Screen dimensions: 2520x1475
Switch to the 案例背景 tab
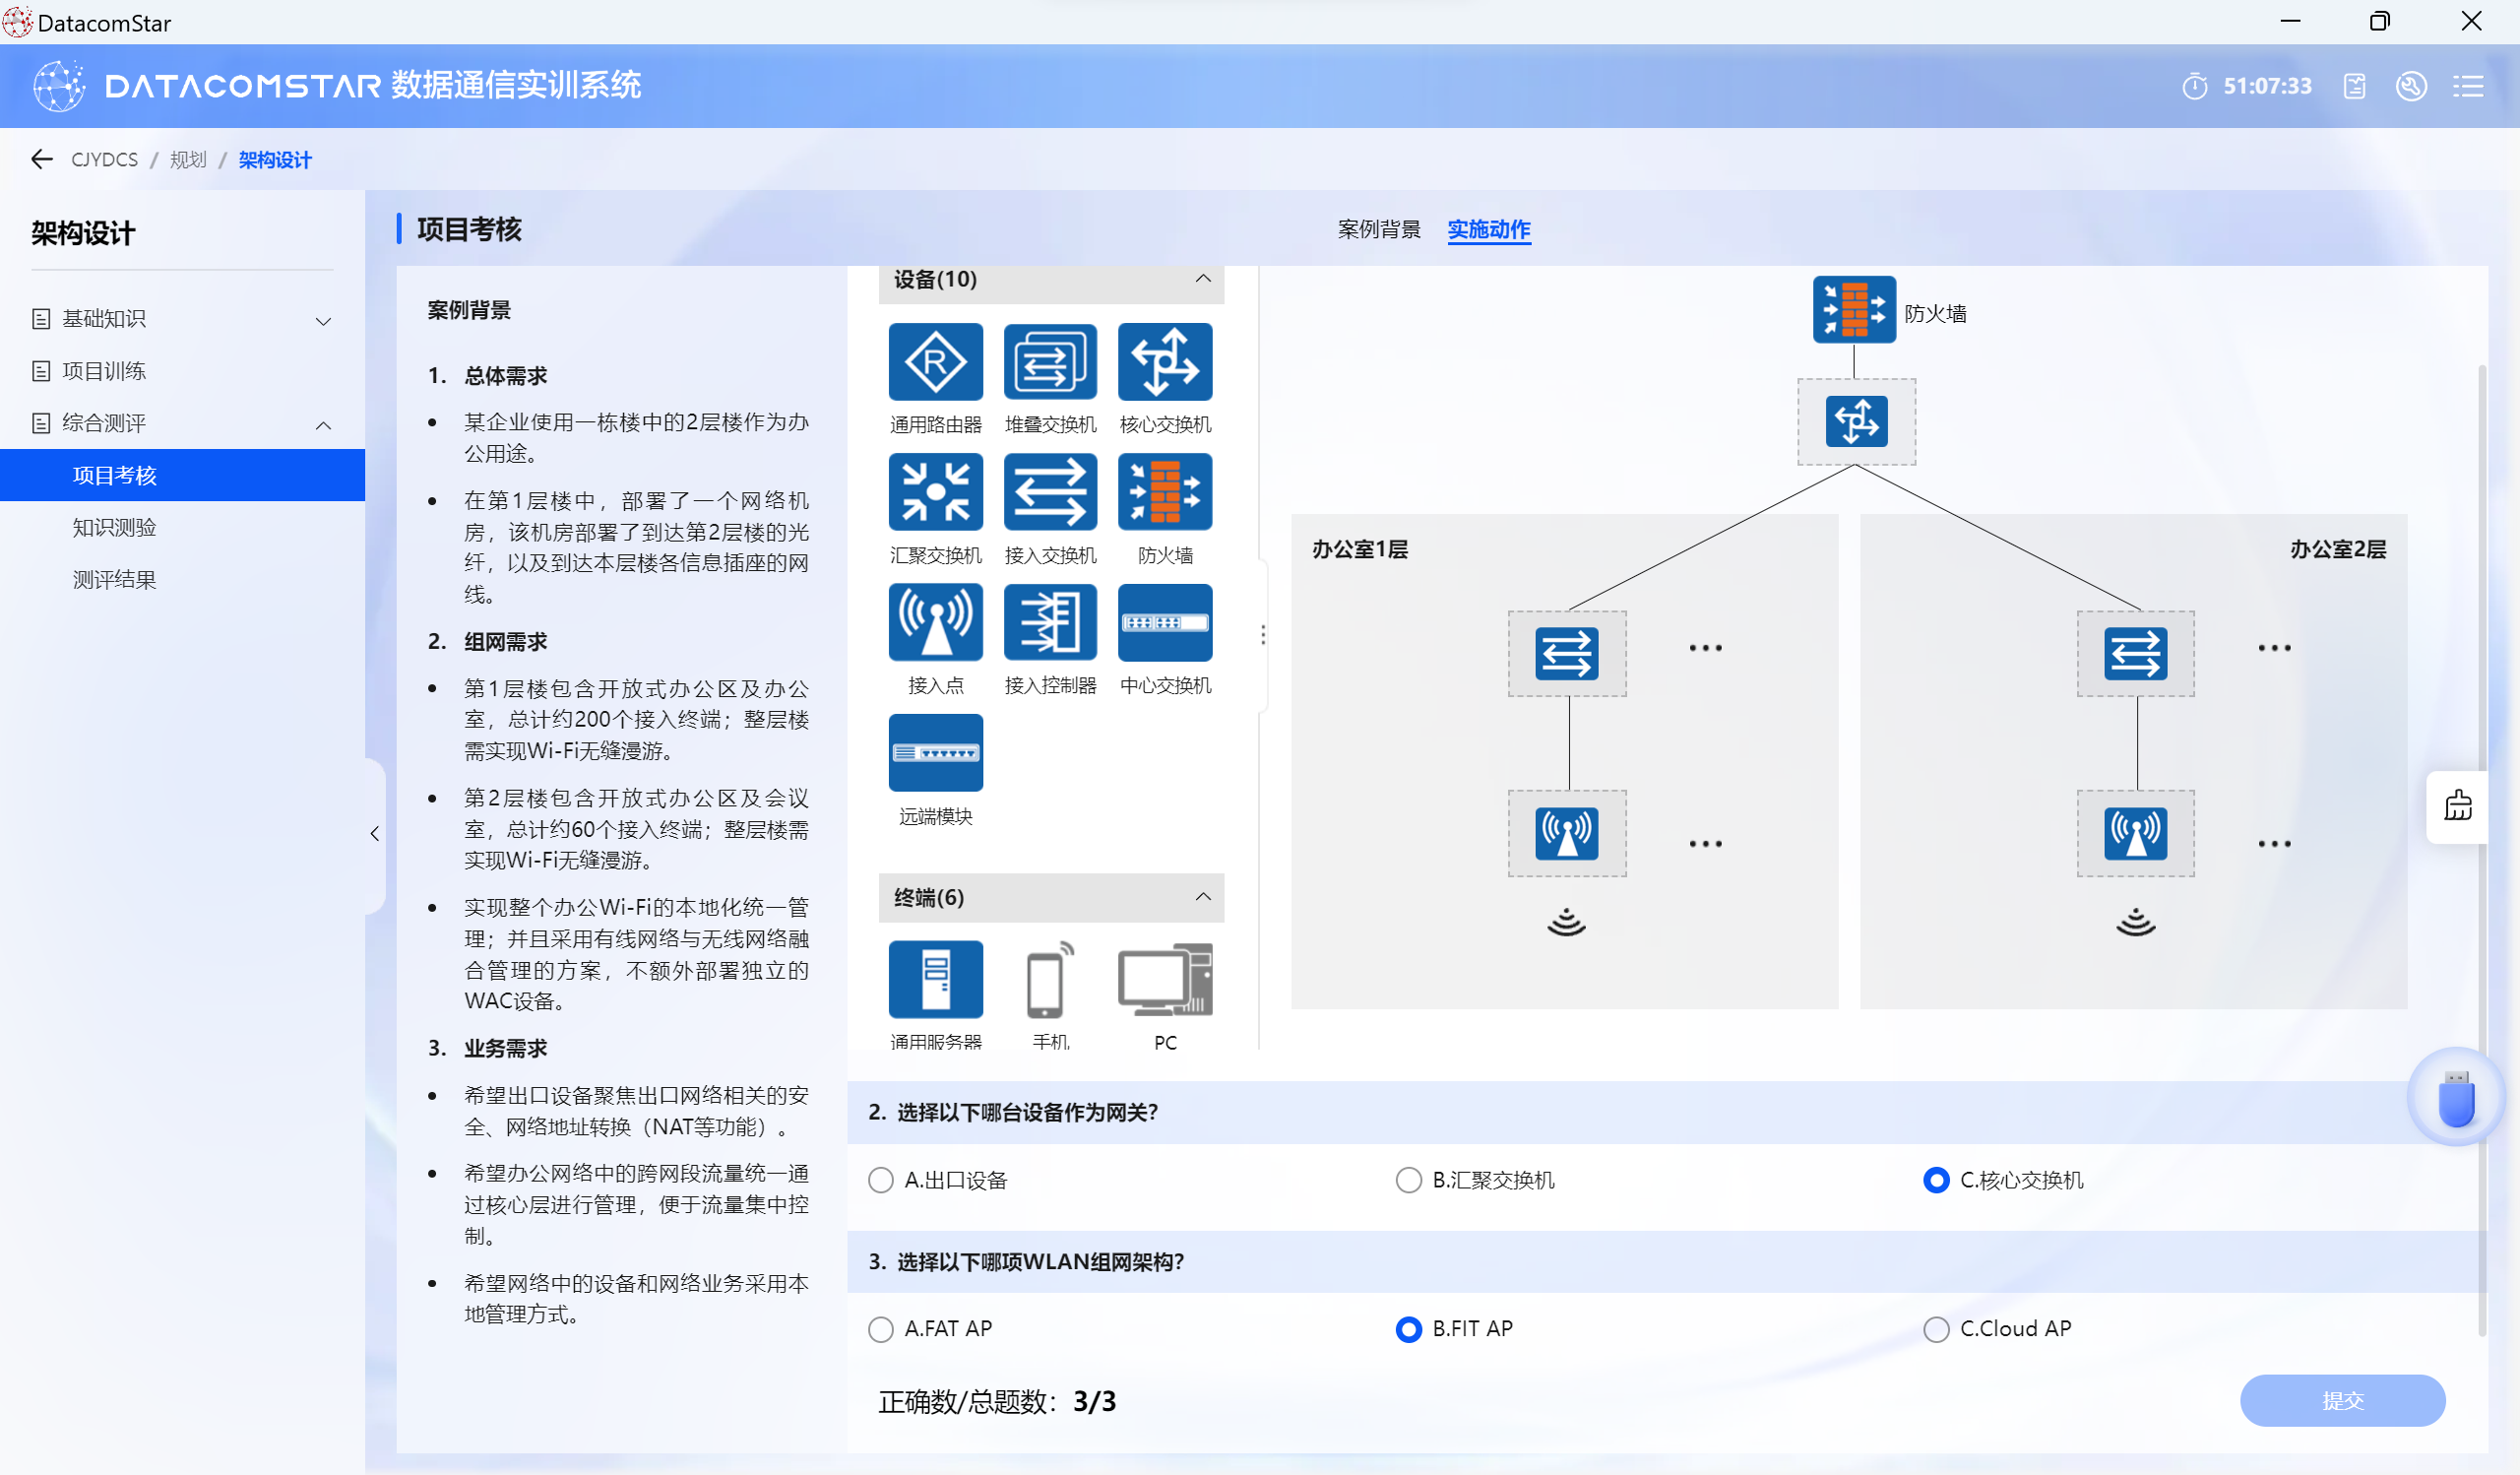(1378, 230)
